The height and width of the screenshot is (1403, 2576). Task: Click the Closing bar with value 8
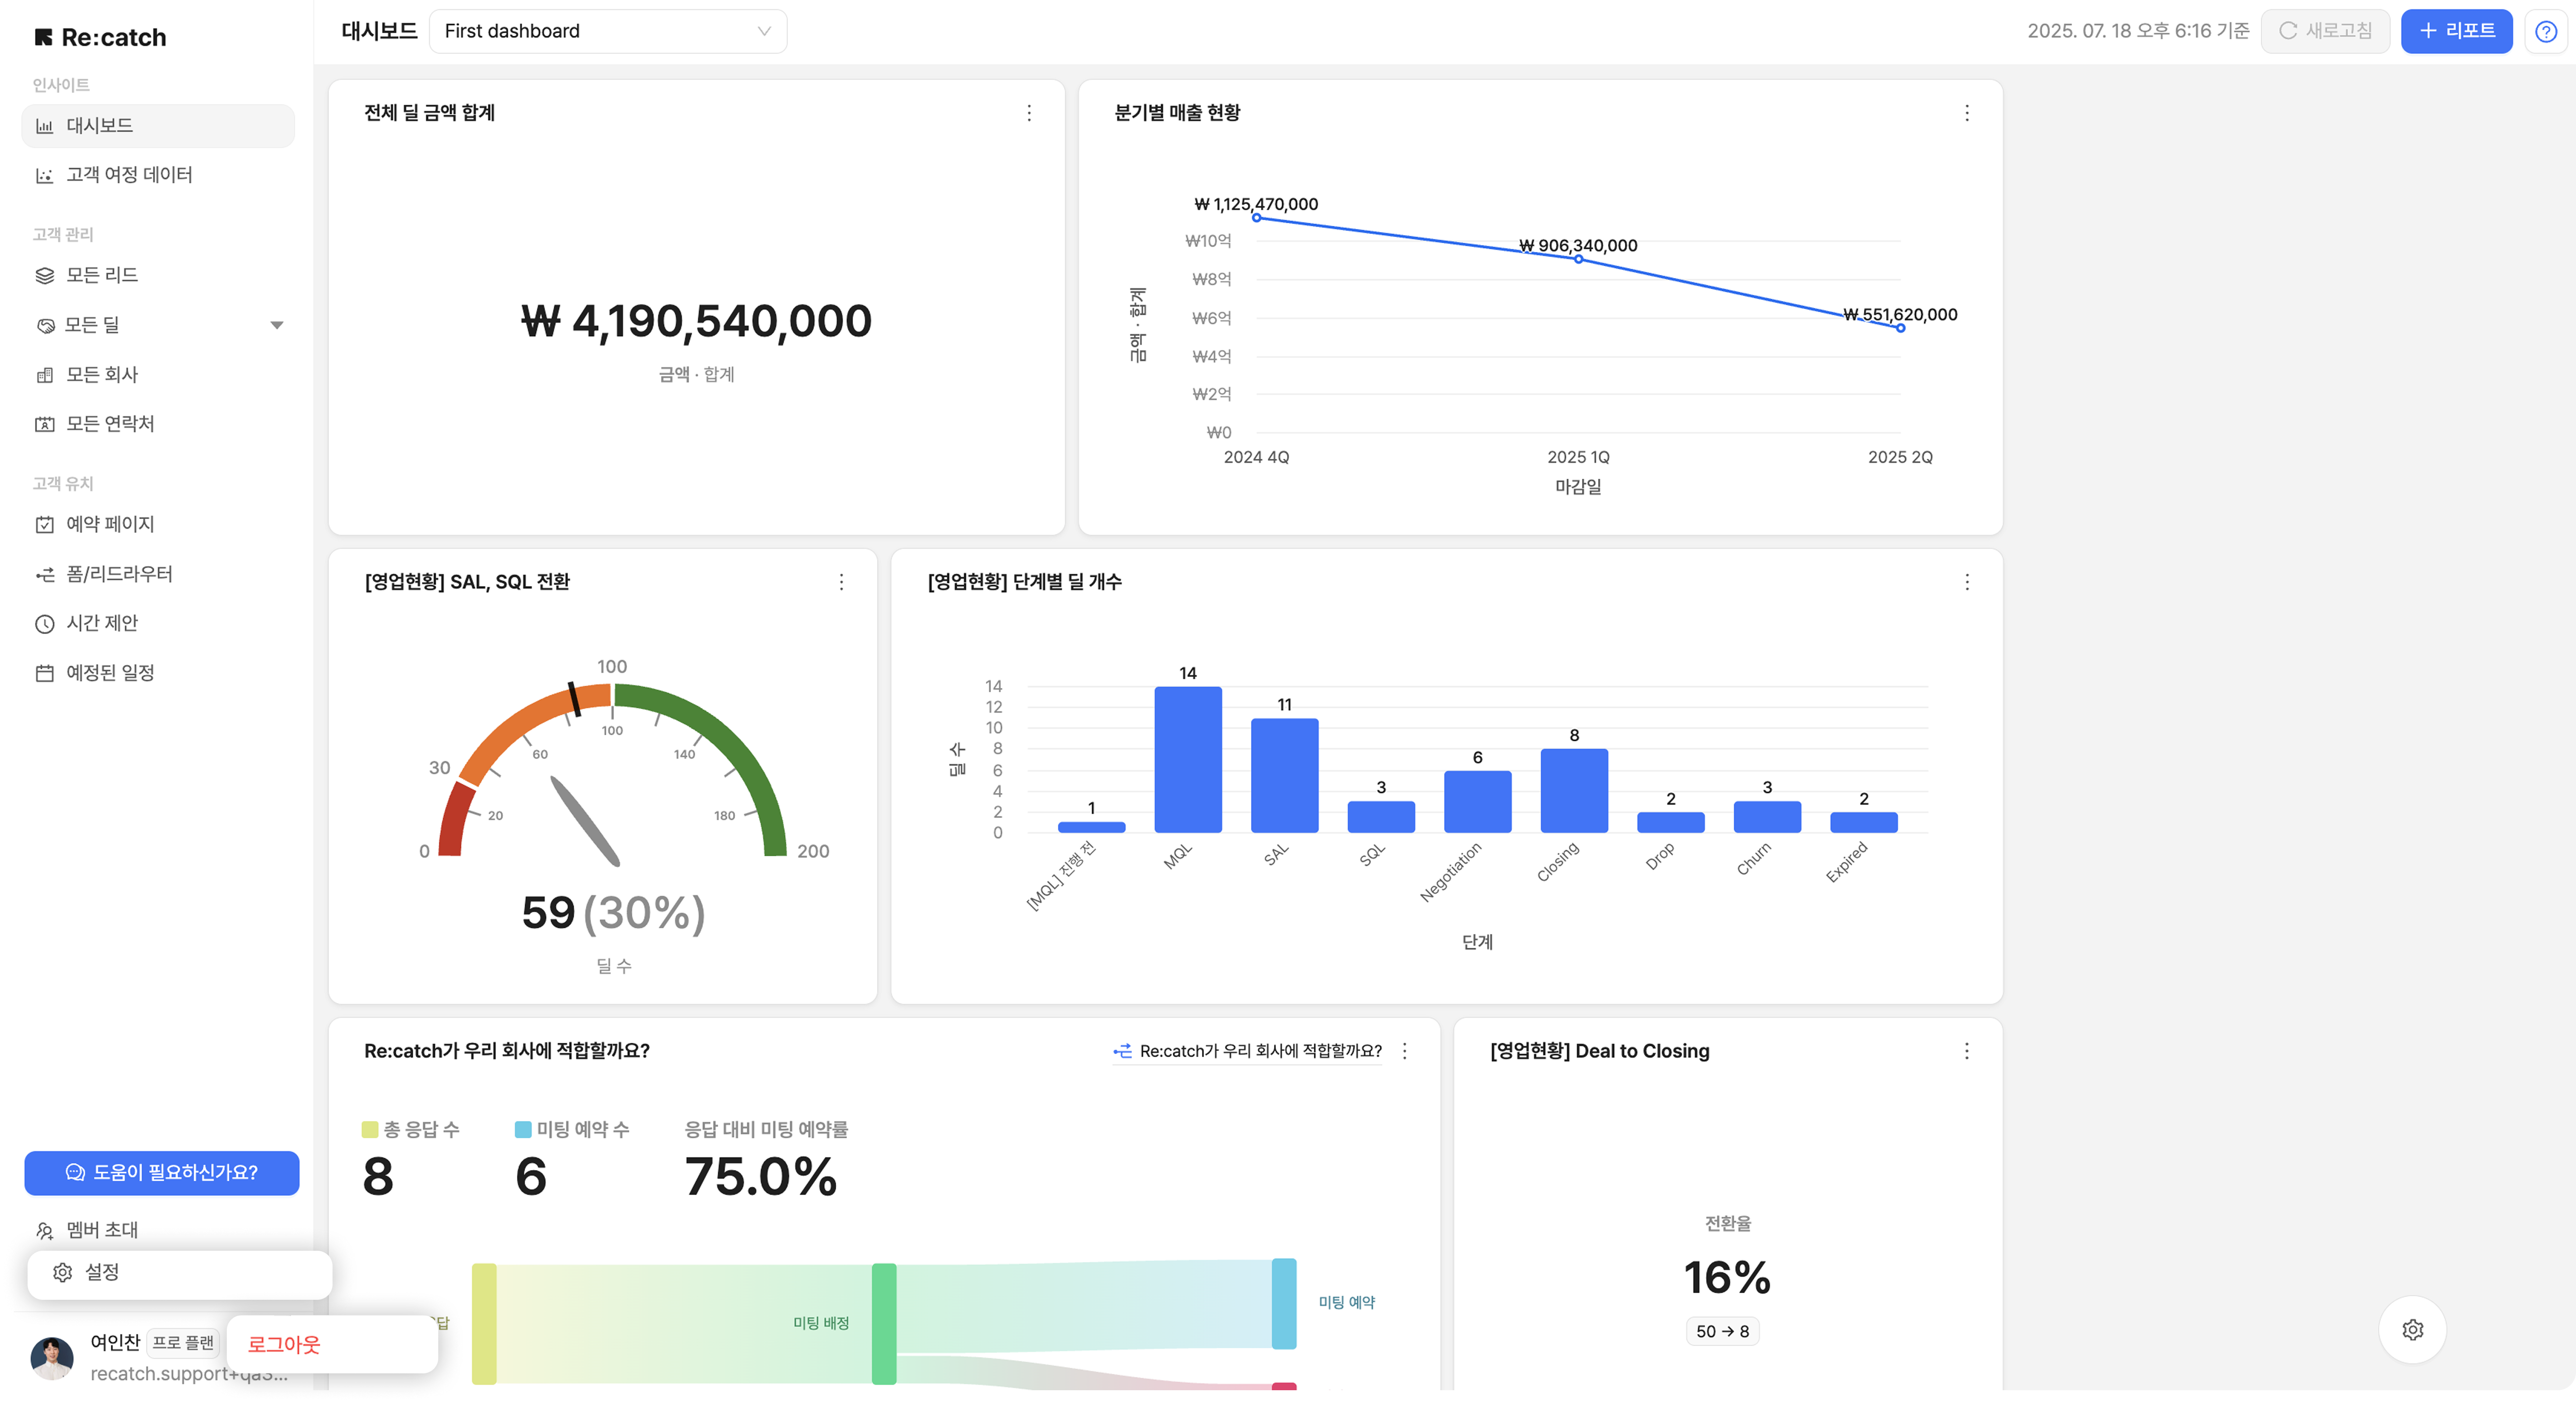coord(1574,790)
